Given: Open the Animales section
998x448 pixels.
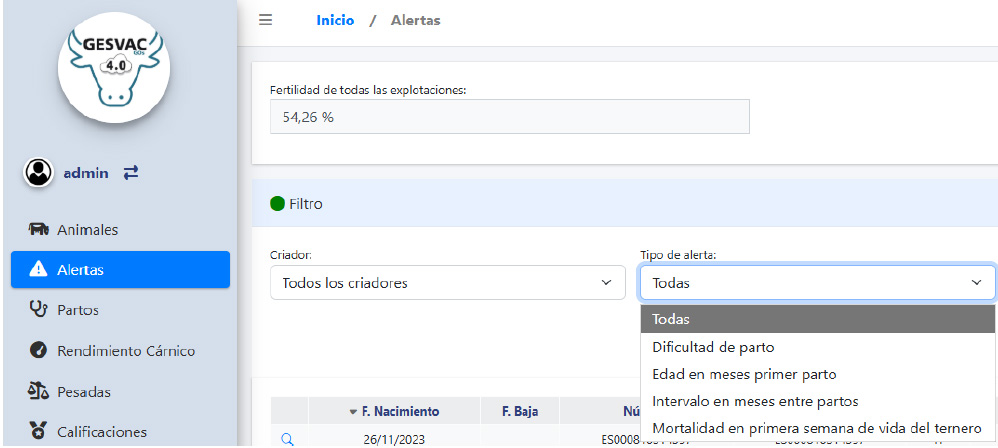Looking at the screenshot, I should pos(88,230).
